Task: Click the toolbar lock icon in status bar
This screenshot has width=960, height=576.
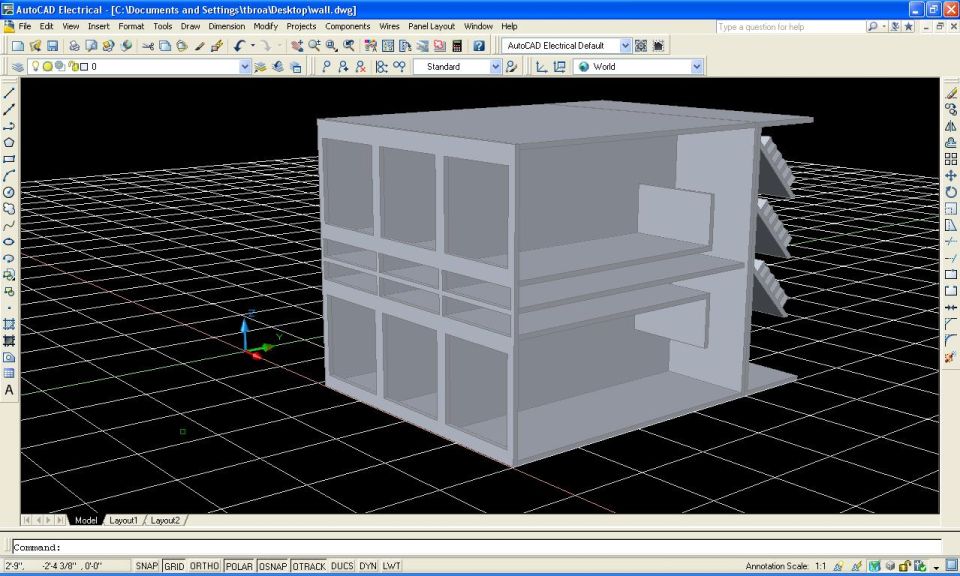Action: (x=903, y=566)
